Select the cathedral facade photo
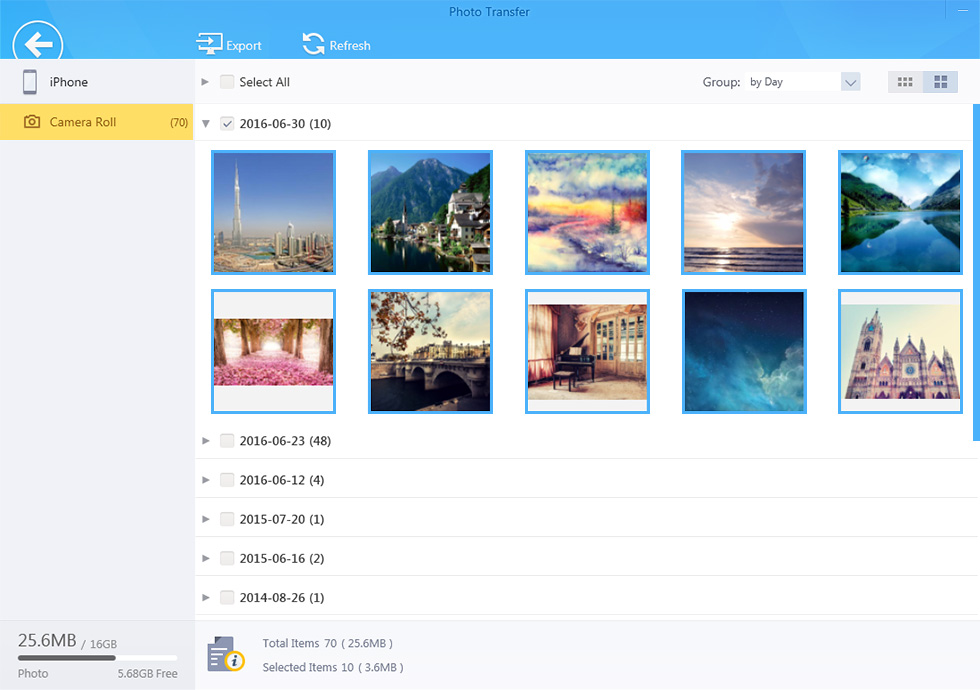 (x=900, y=351)
